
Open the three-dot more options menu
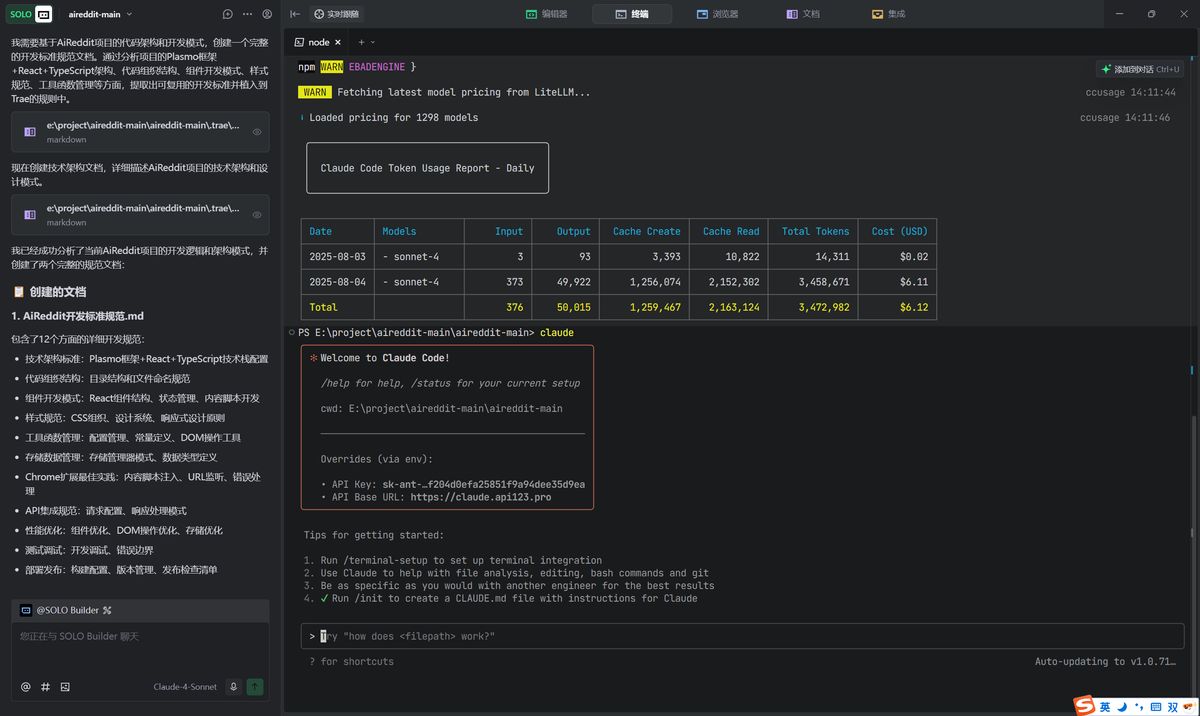pyautogui.click(x=247, y=15)
